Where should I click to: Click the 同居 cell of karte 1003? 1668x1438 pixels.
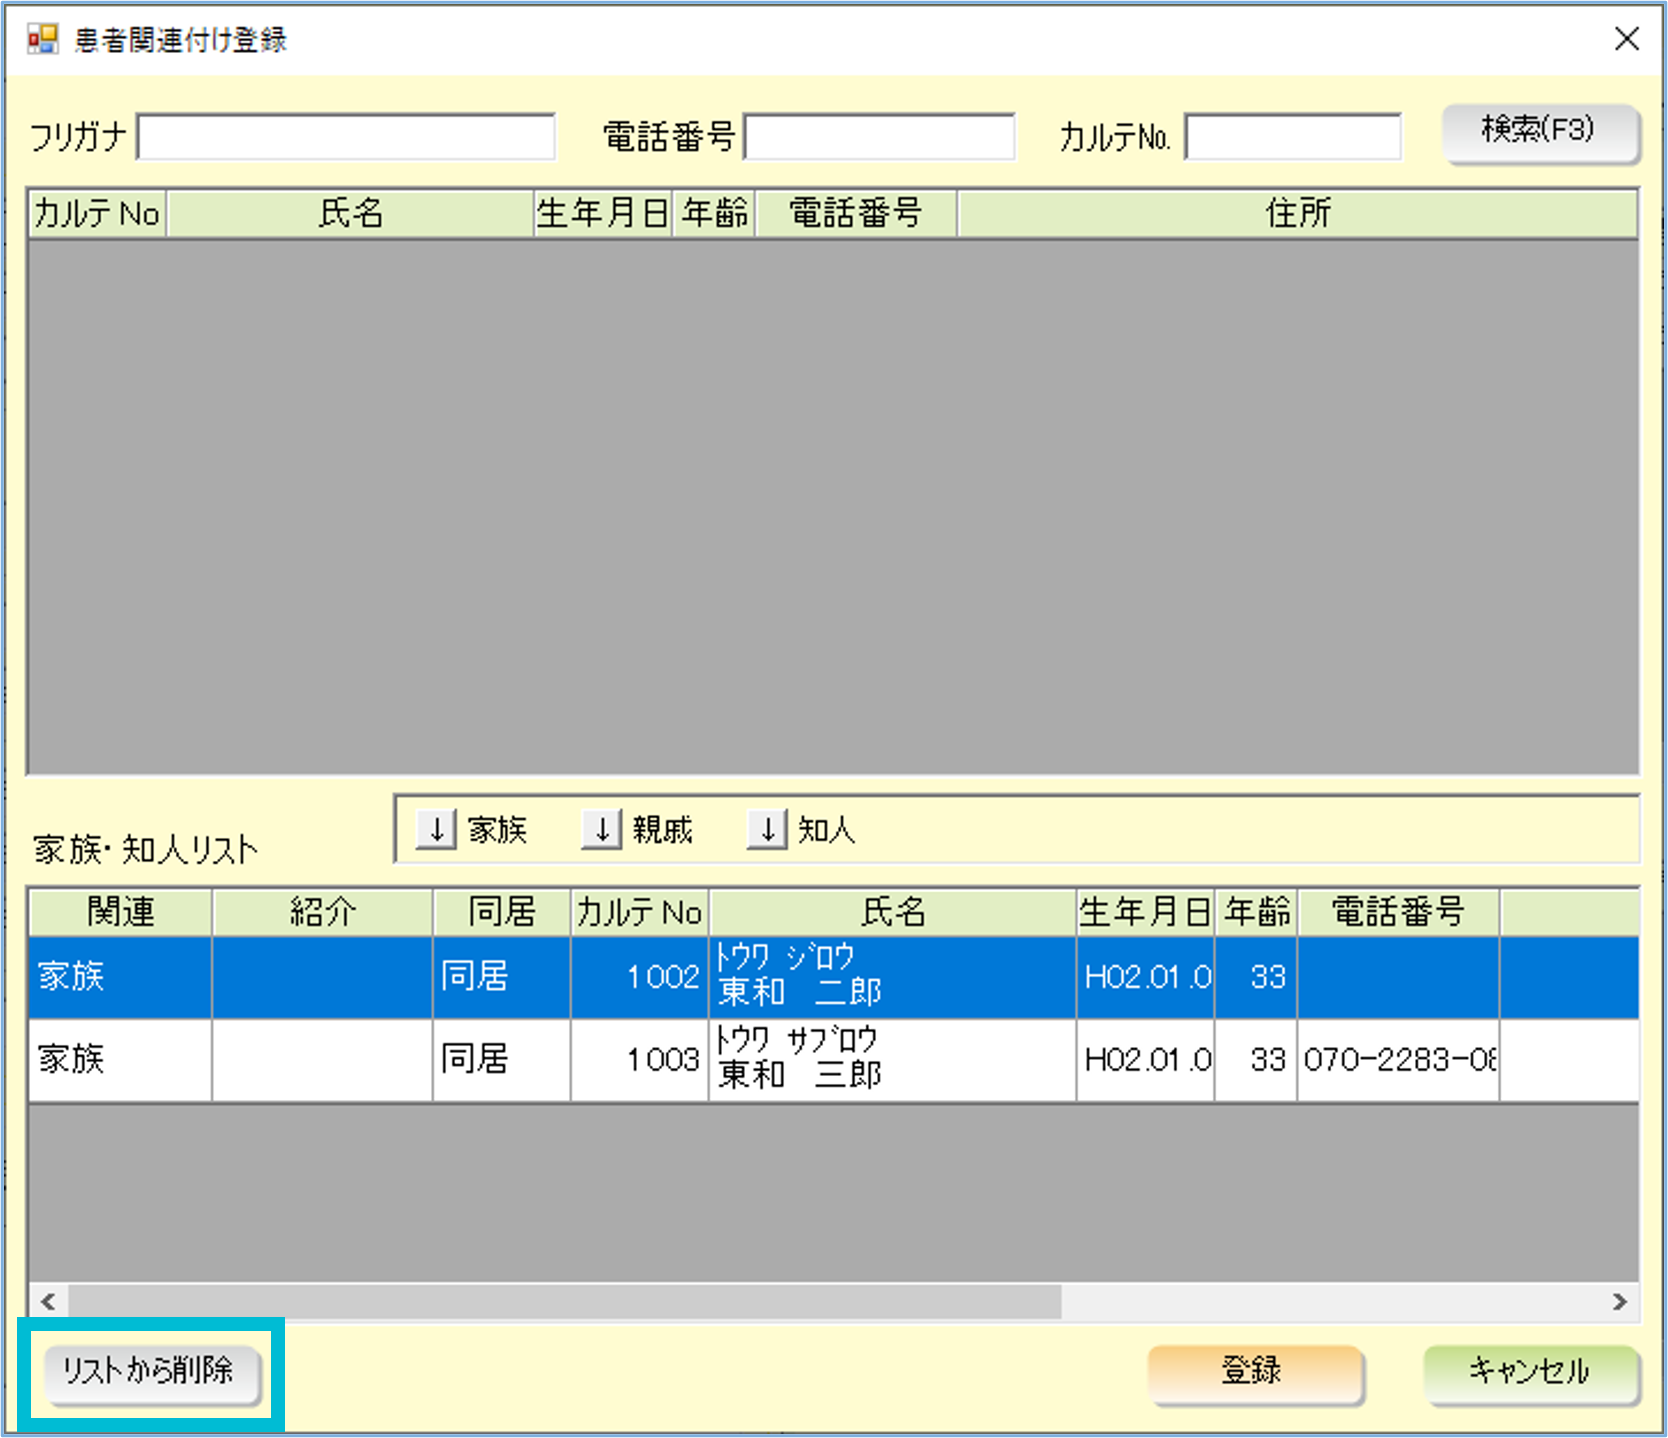[x=501, y=1059]
